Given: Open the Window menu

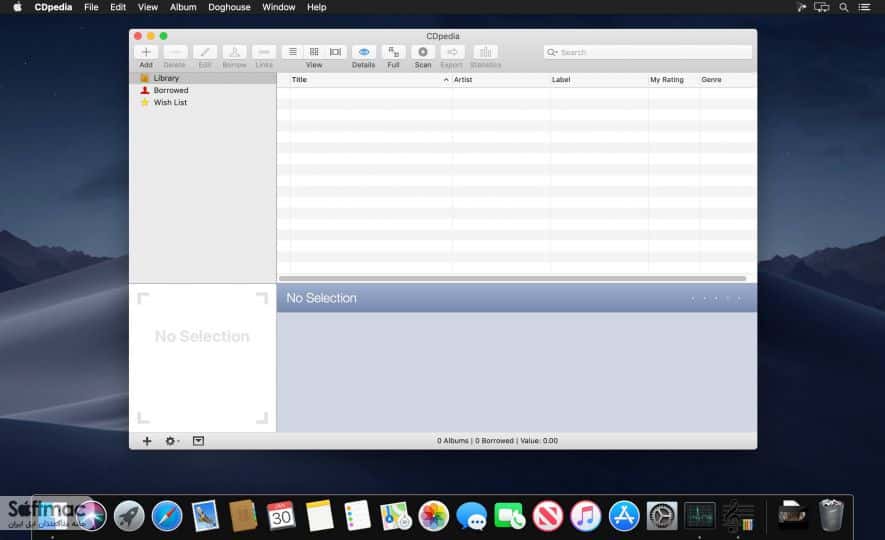Looking at the screenshot, I should pyautogui.click(x=278, y=7).
